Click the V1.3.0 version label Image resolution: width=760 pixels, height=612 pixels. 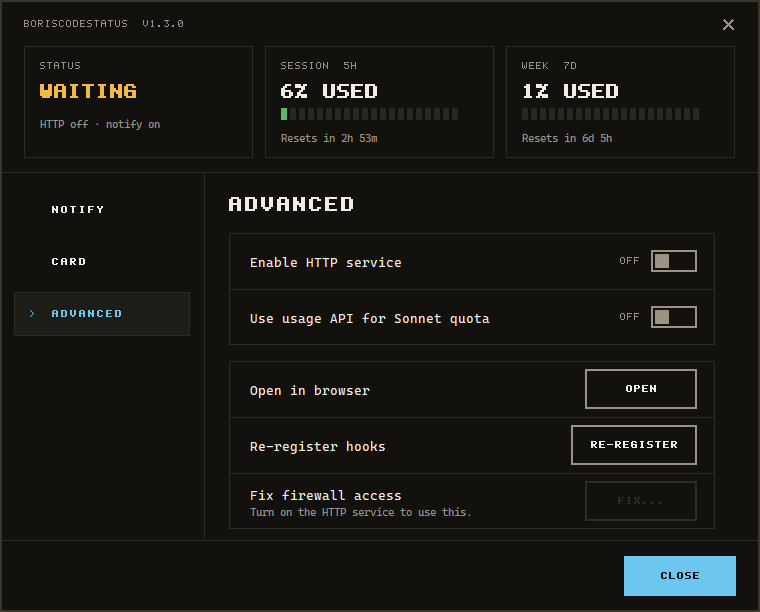click(x=163, y=24)
